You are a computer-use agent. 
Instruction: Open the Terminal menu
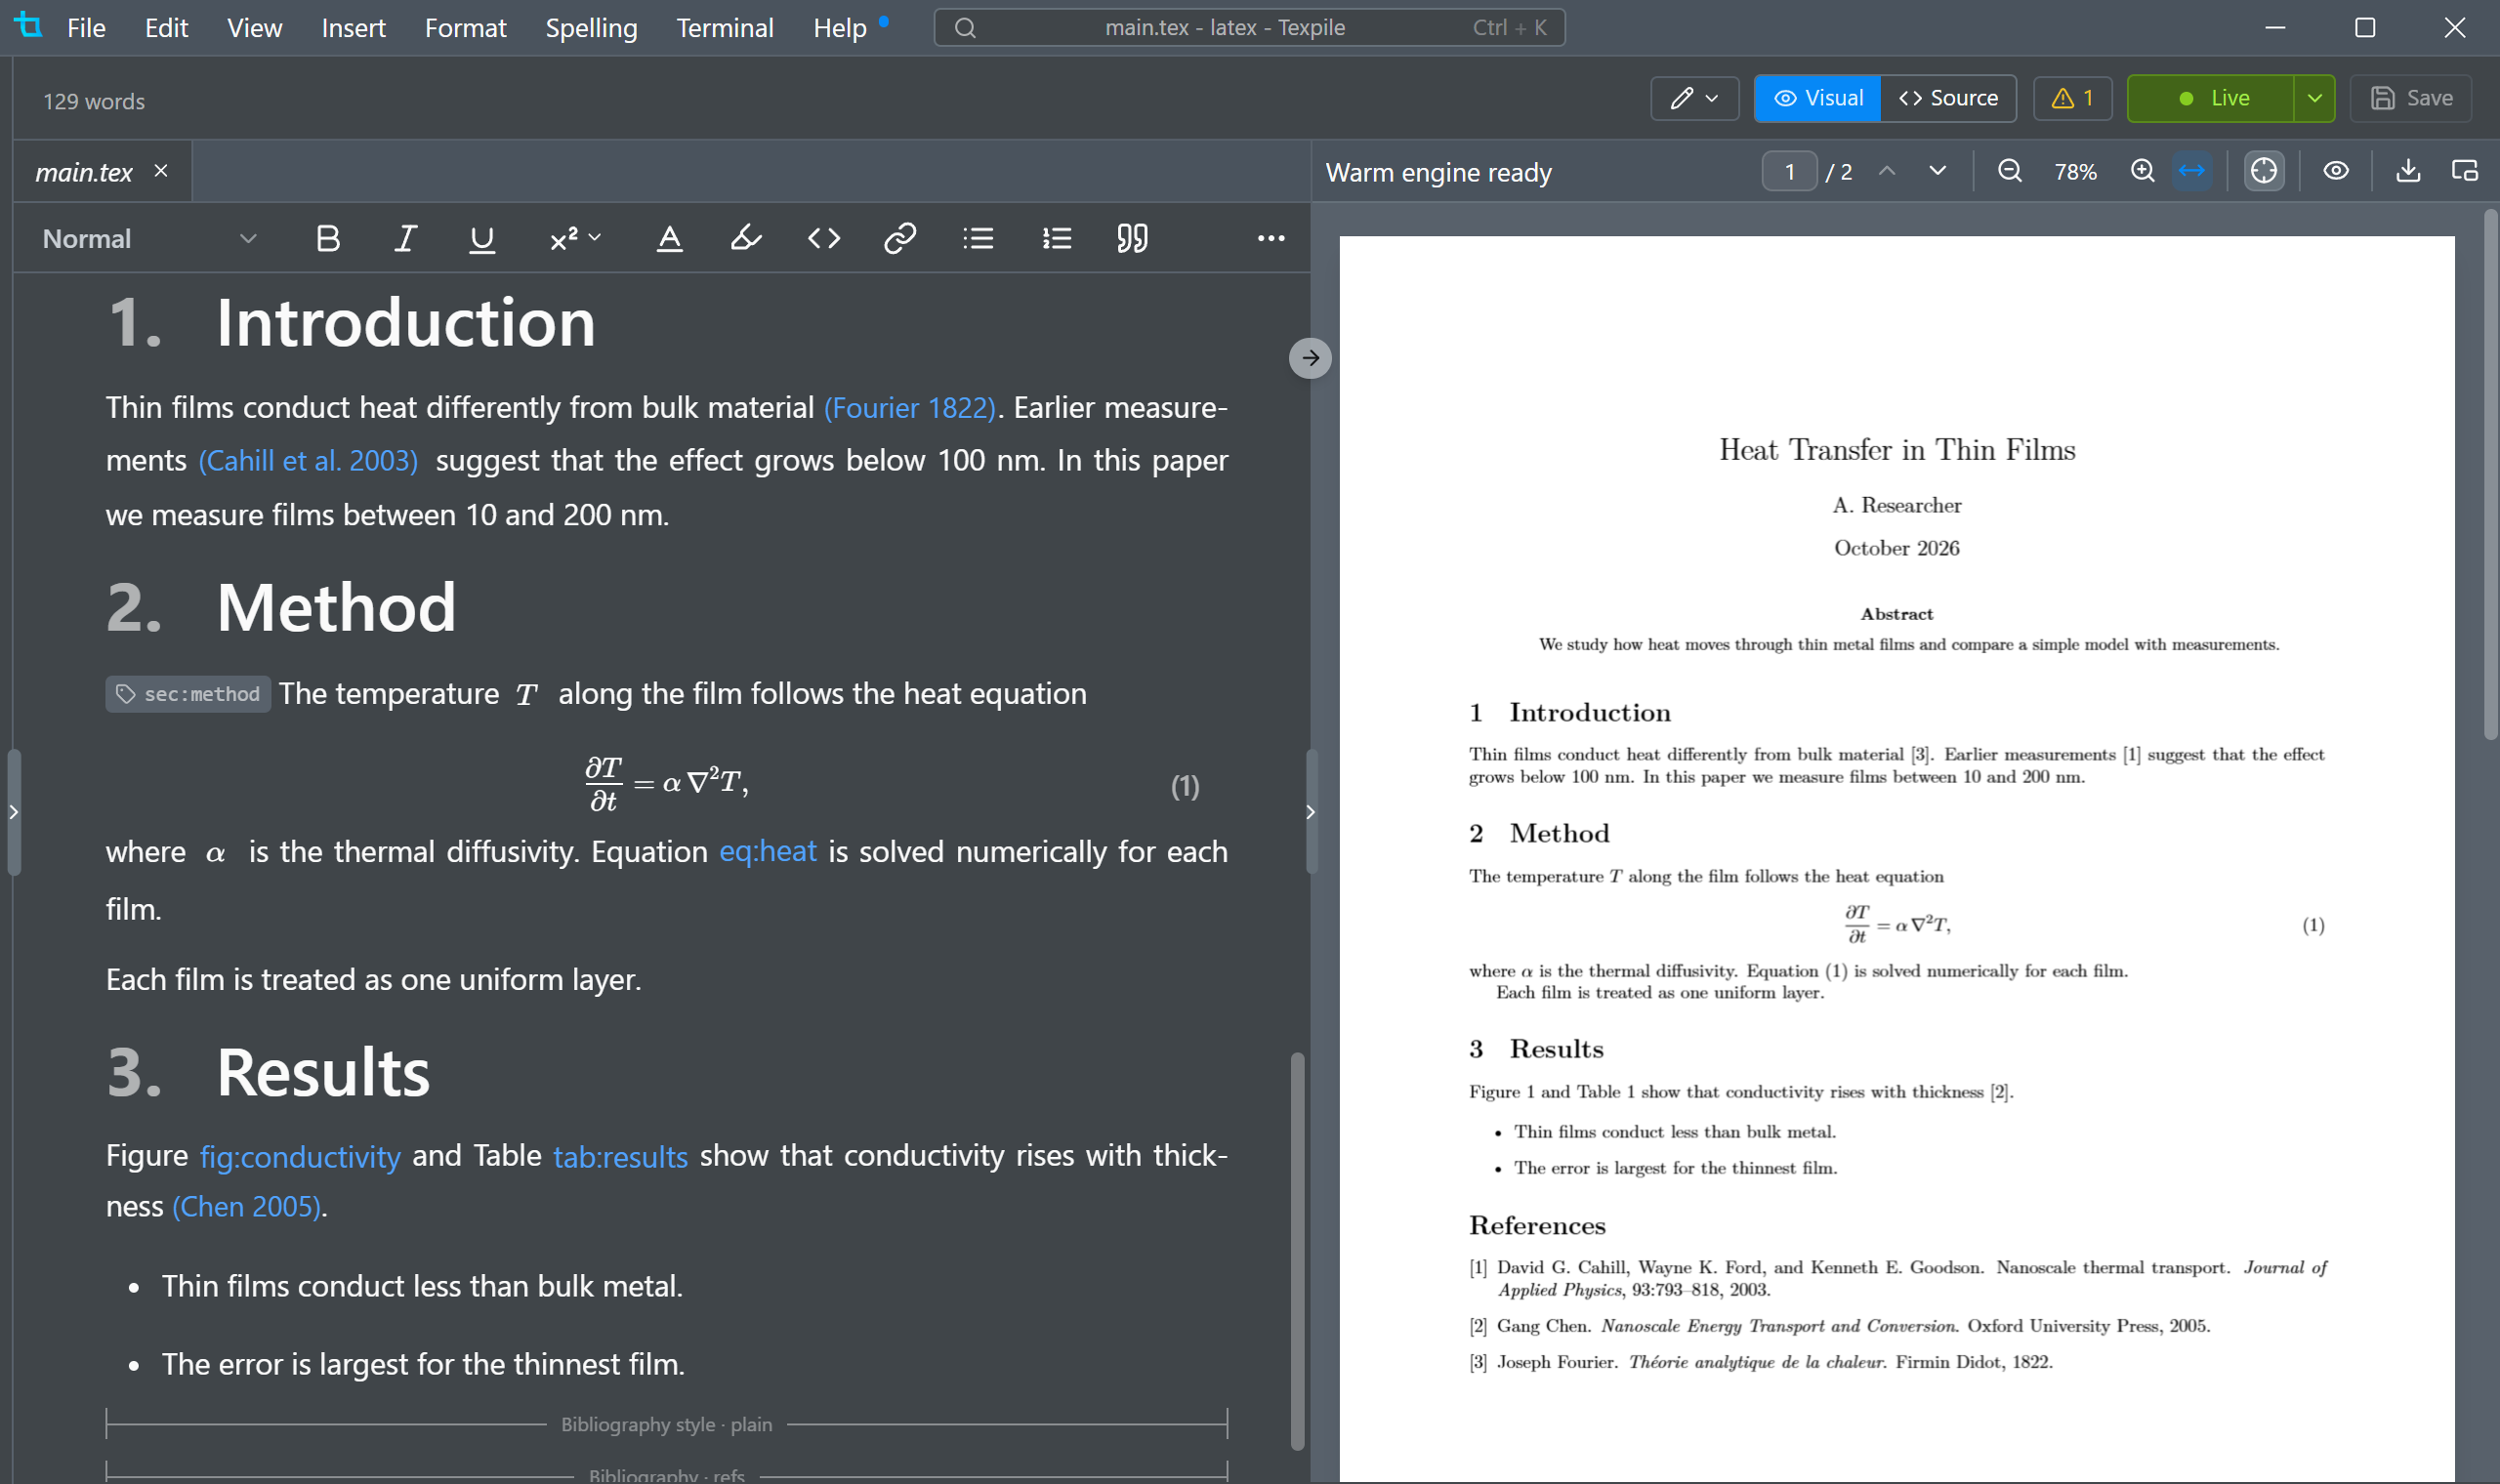[x=725, y=28]
